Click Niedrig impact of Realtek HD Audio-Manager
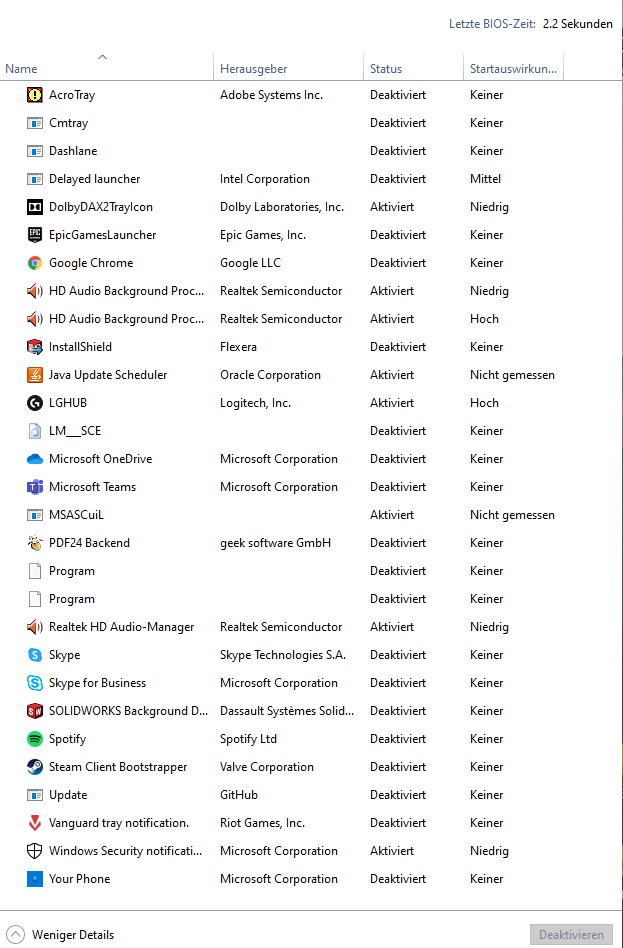 click(489, 627)
